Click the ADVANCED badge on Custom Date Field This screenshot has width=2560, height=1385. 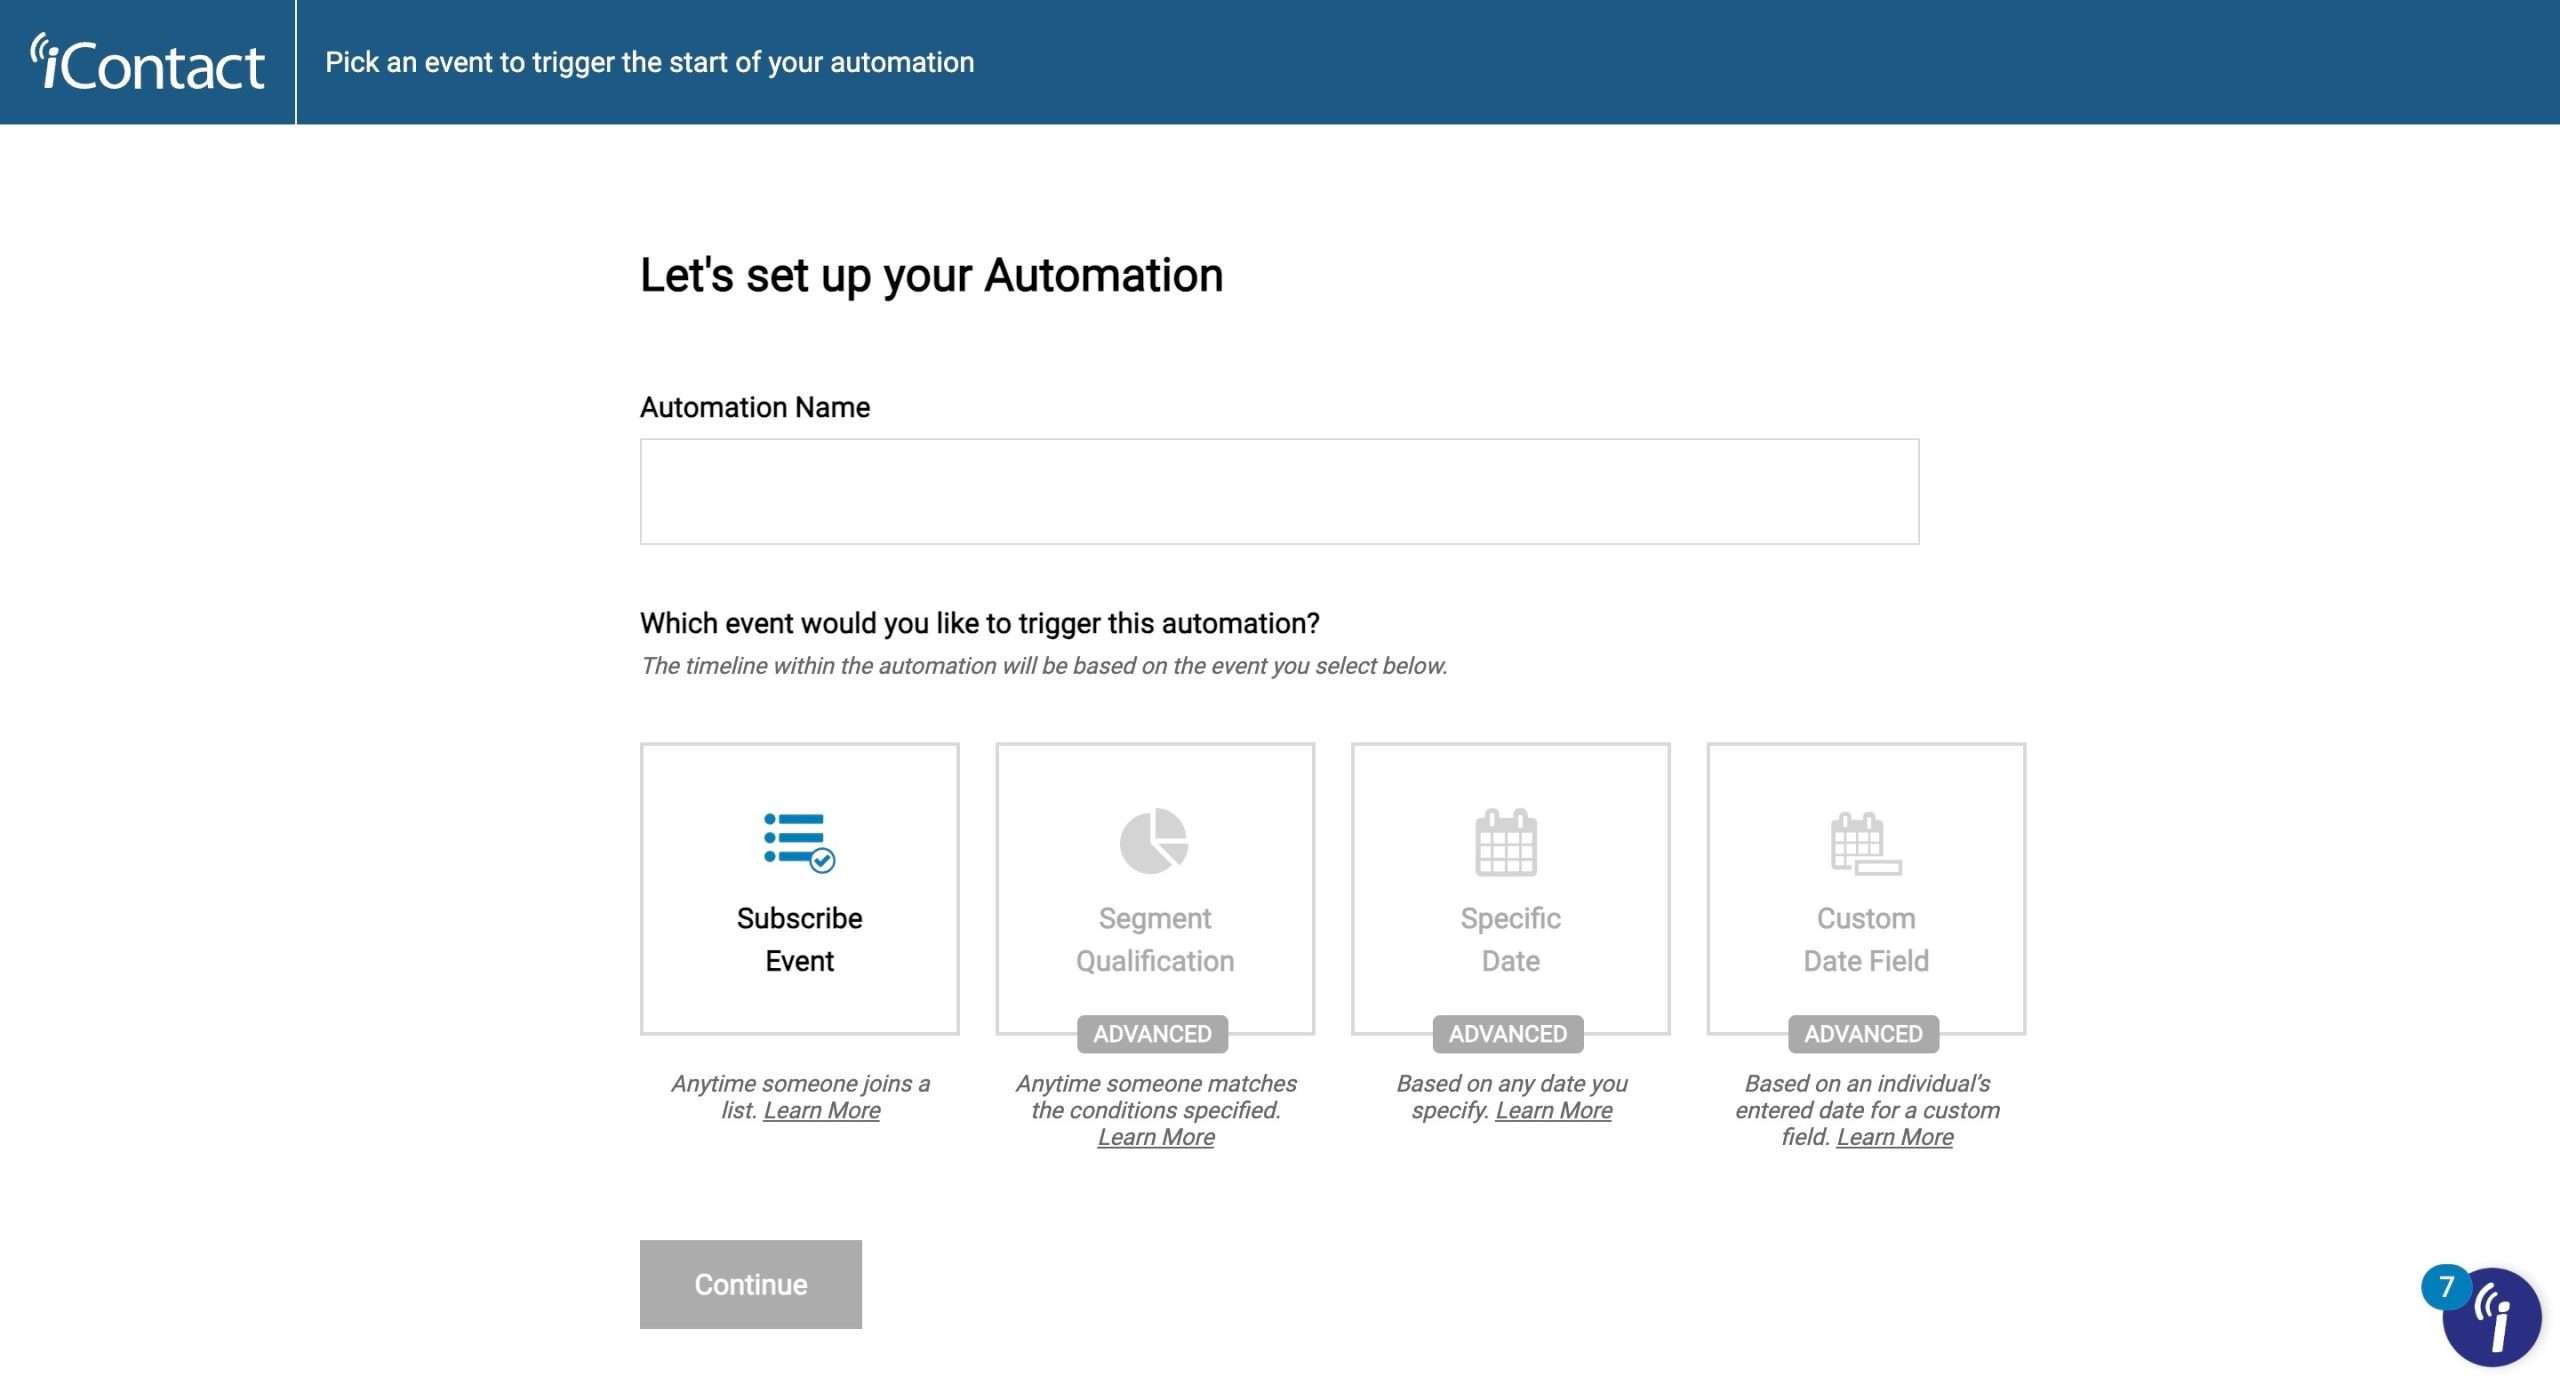(x=1862, y=1034)
